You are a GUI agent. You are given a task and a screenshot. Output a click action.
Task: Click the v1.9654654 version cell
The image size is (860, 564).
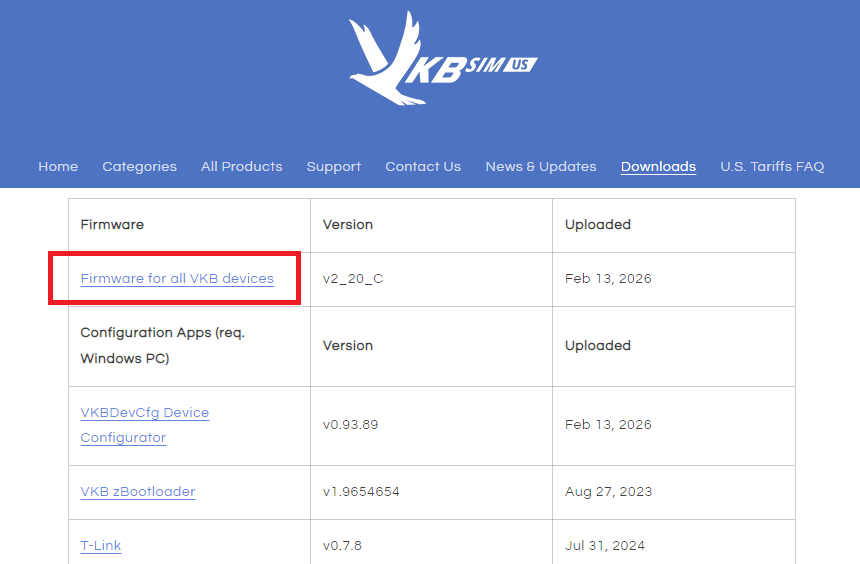361,492
